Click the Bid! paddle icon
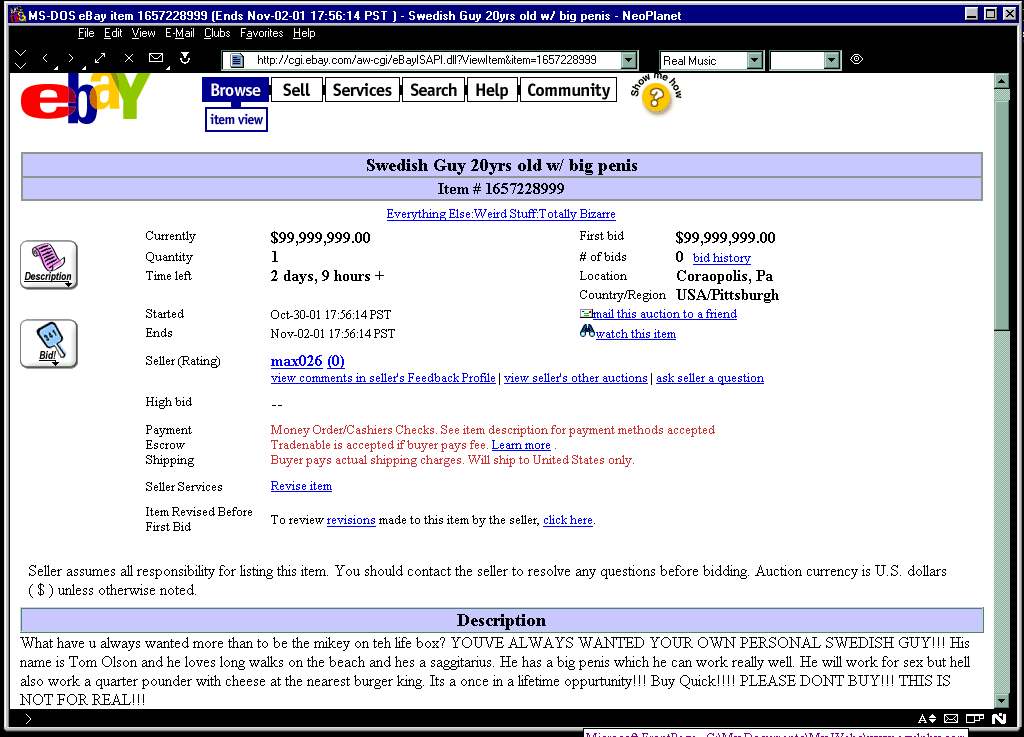The width and height of the screenshot is (1024, 737). click(x=48, y=344)
